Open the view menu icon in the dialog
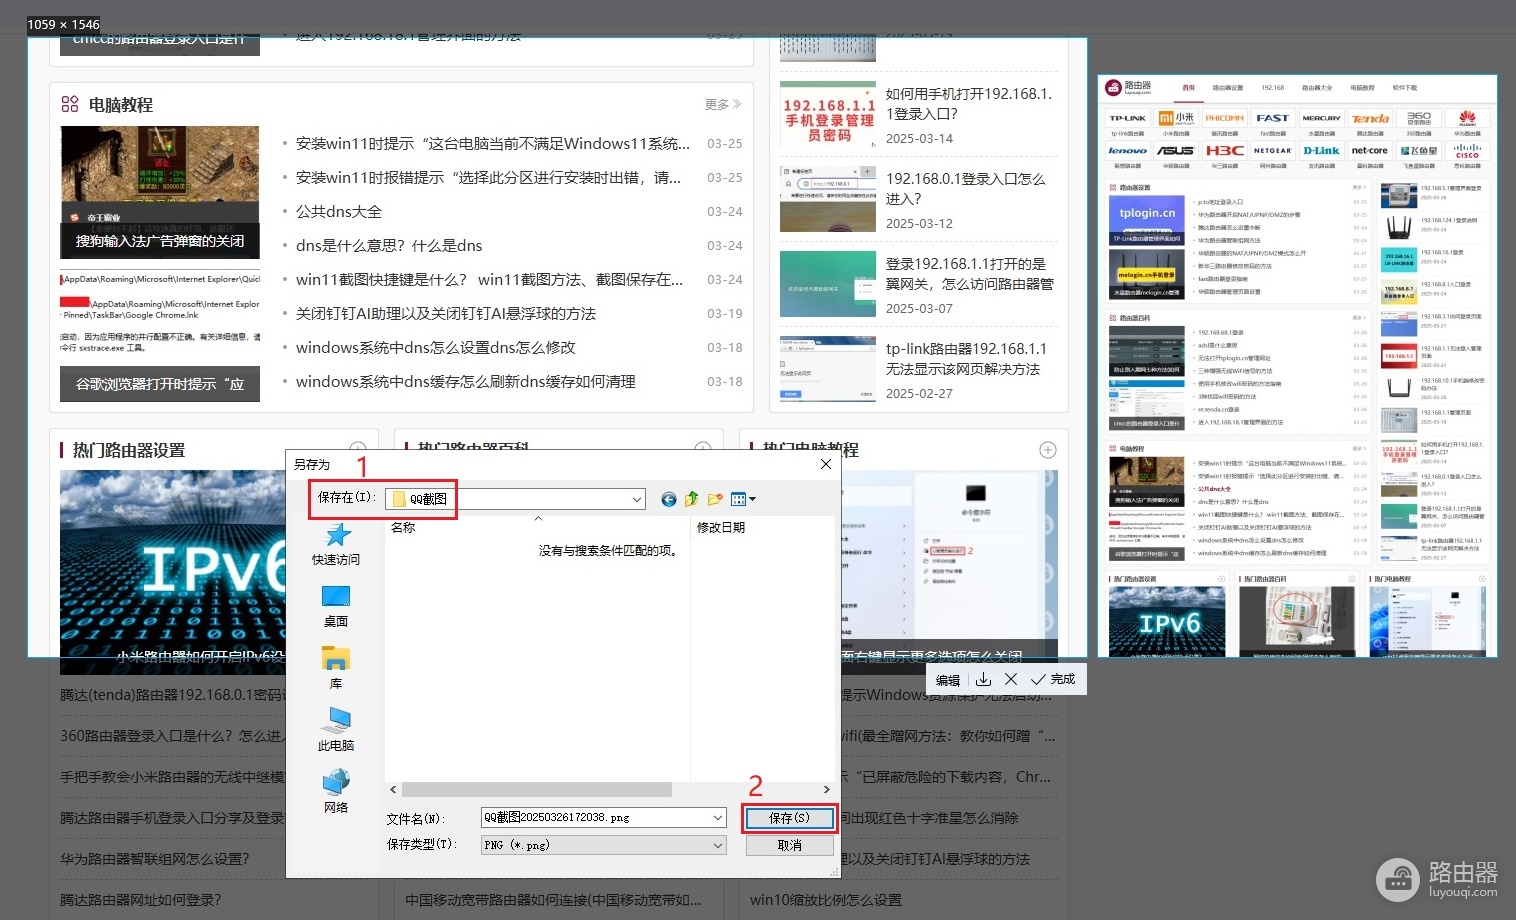The image size is (1516, 920). [738, 499]
